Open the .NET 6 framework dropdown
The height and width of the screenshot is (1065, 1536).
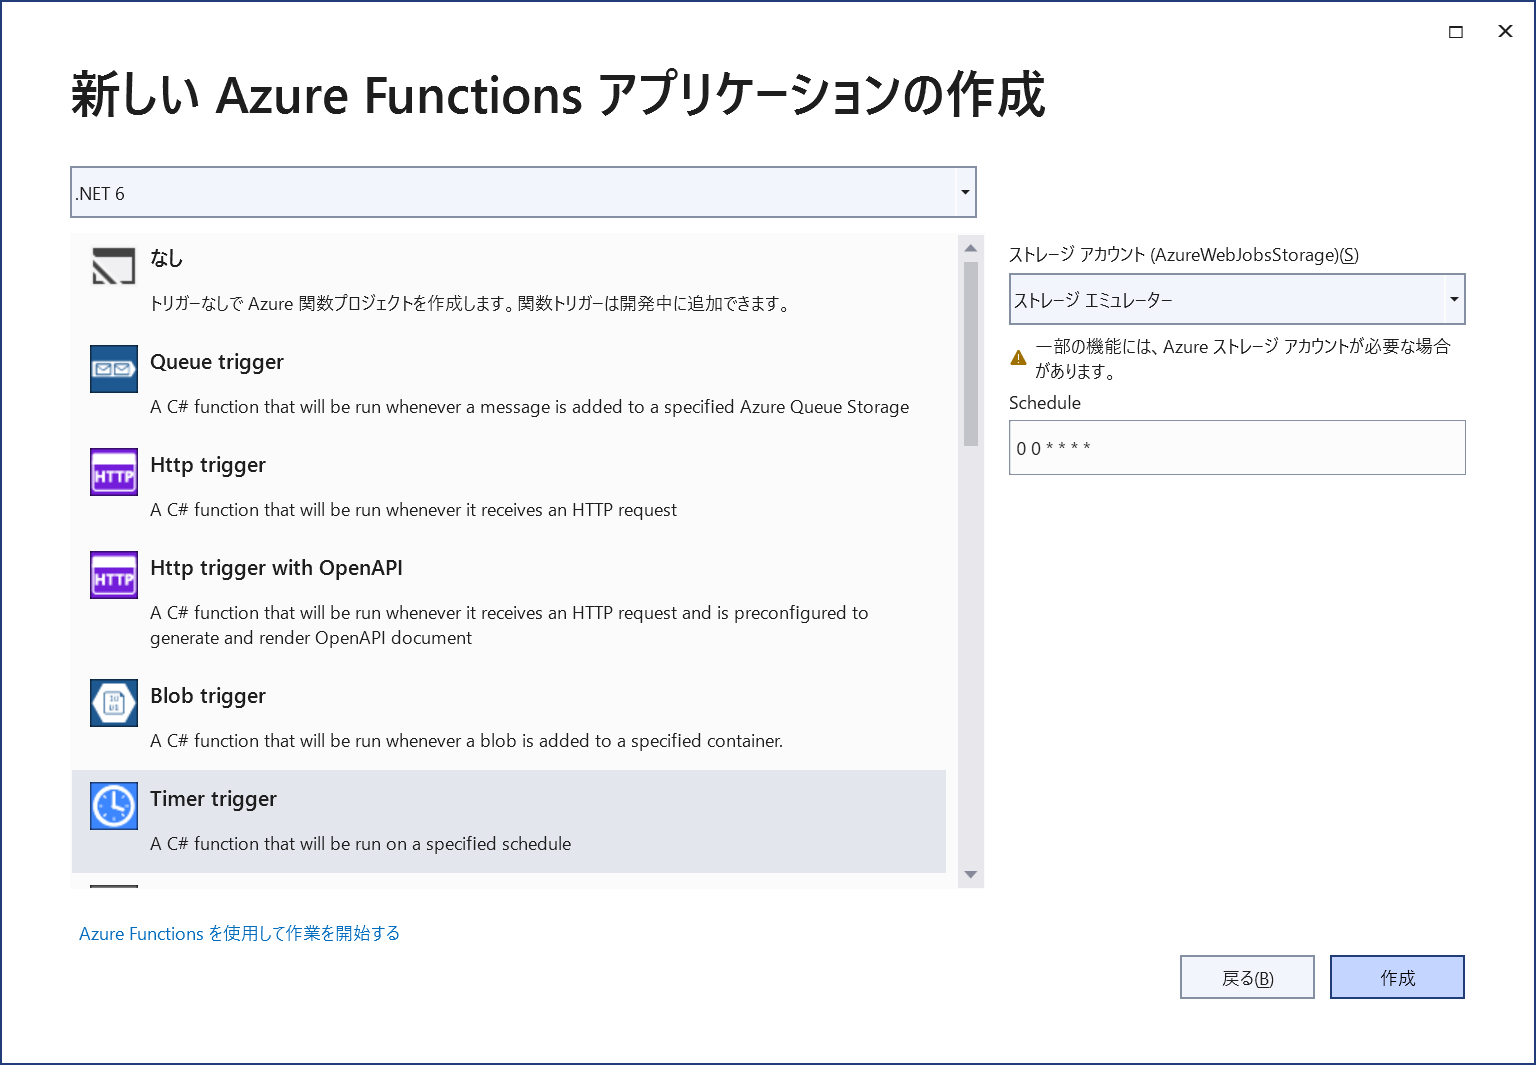point(964,193)
